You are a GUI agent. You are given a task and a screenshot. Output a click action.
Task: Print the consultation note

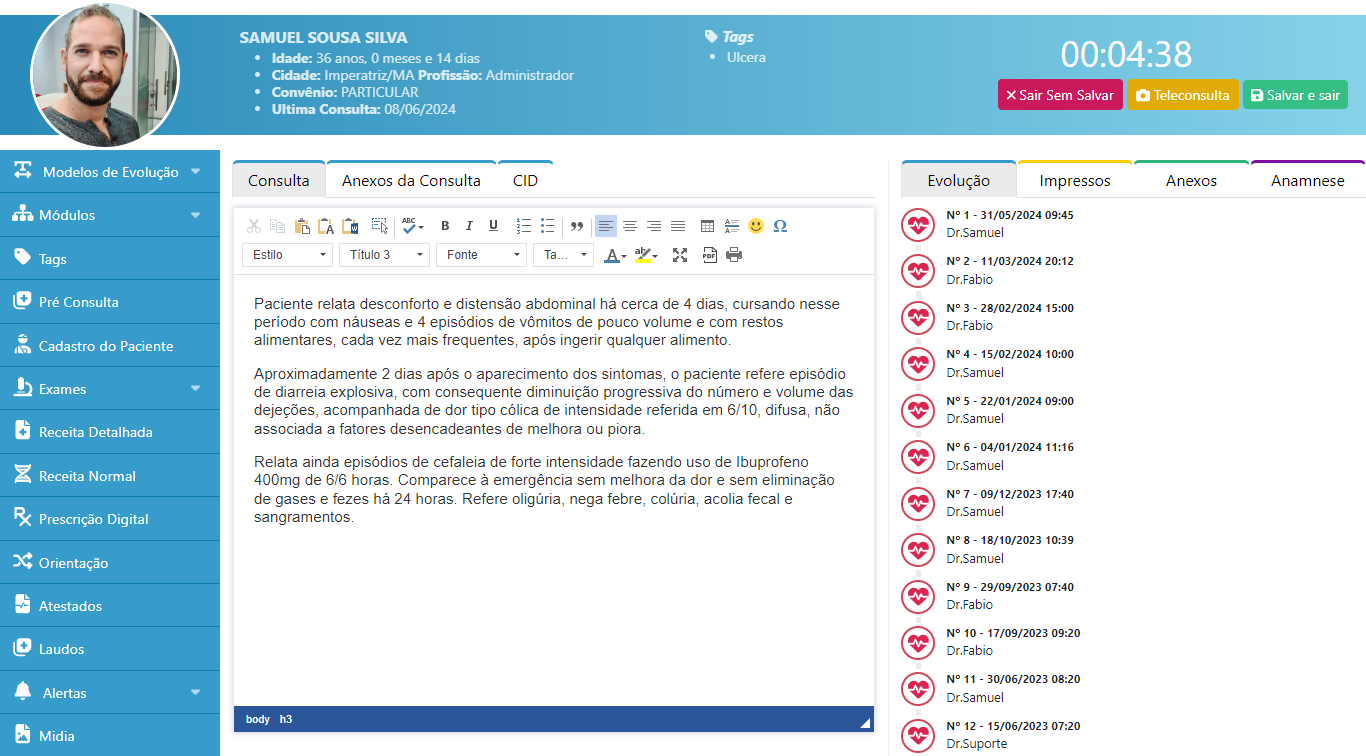tap(734, 255)
